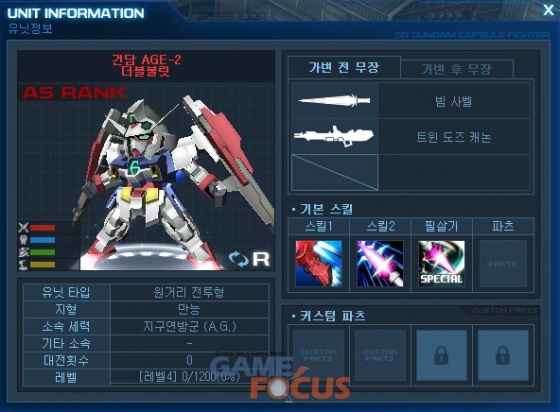Click the first locked custom parts slot

[441, 355]
